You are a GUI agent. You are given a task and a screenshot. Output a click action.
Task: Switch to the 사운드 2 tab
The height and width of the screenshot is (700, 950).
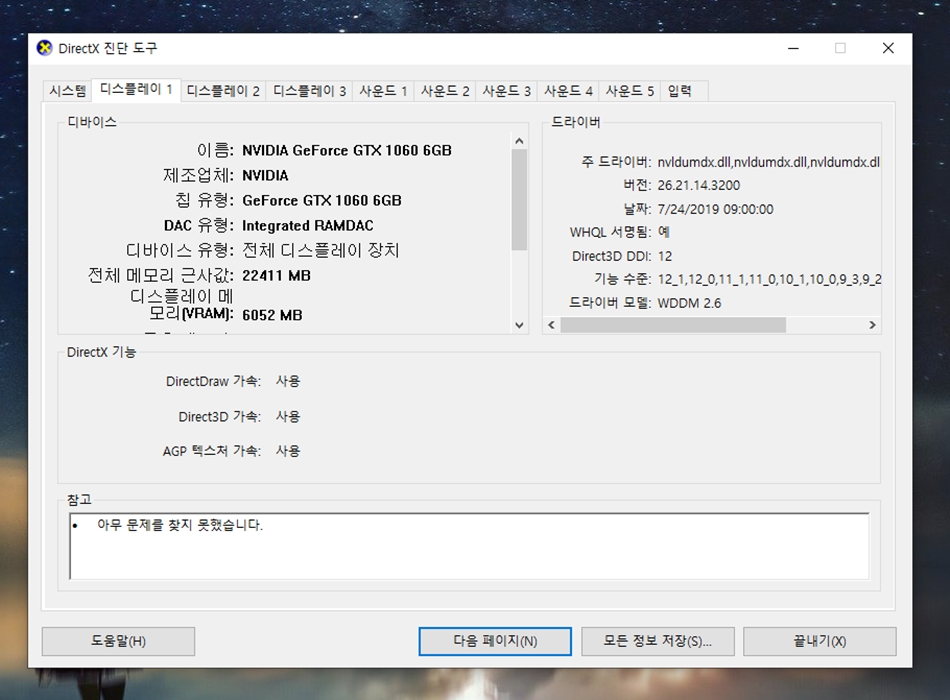point(445,91)
